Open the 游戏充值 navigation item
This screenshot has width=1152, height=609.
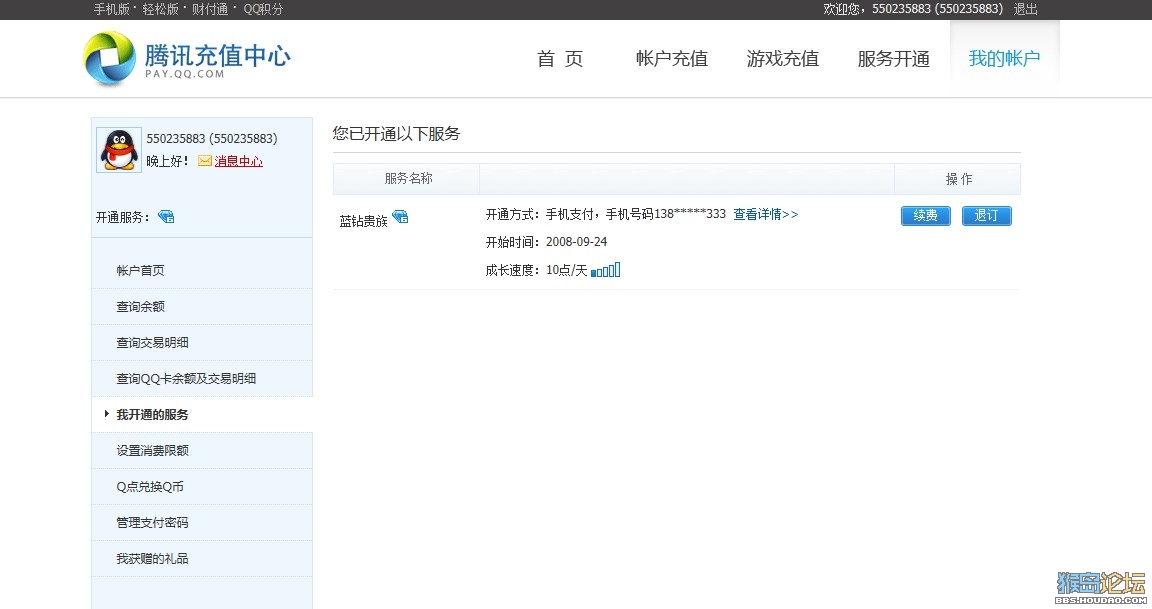(x=782, y=59)
